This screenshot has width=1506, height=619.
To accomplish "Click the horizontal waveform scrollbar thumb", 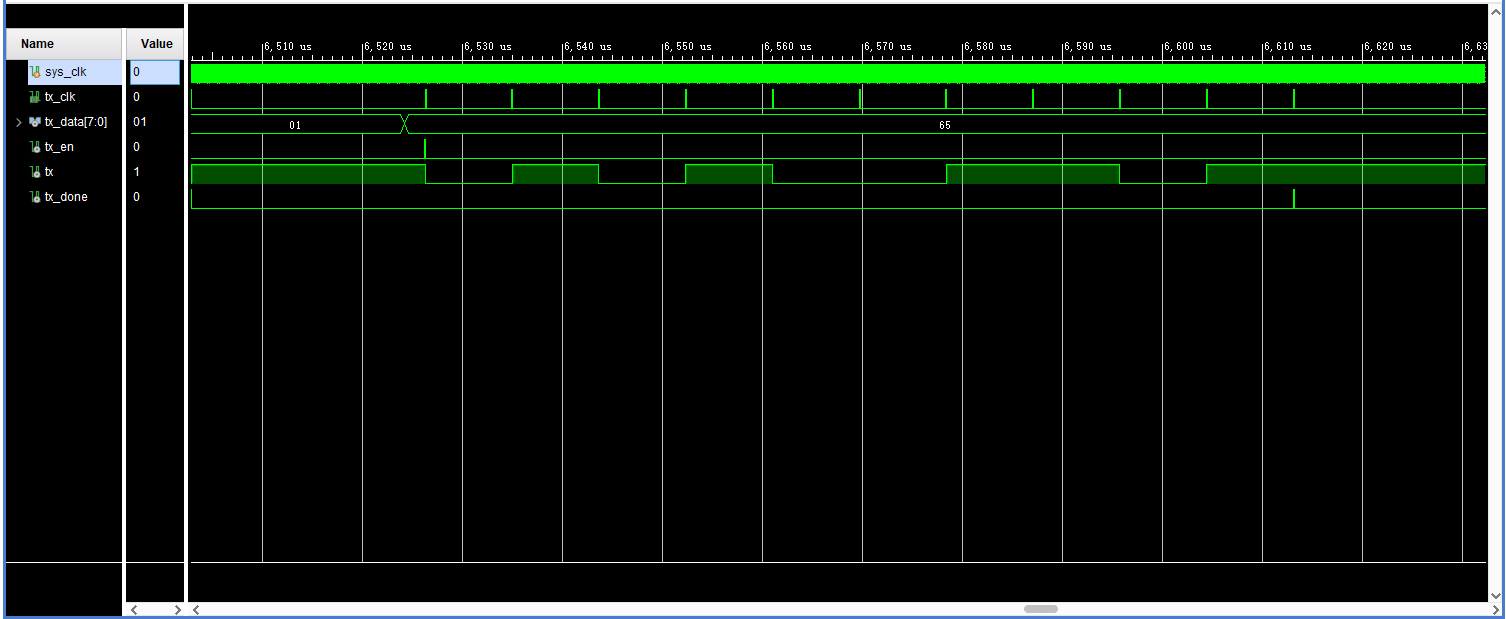I will [1041, 609].
